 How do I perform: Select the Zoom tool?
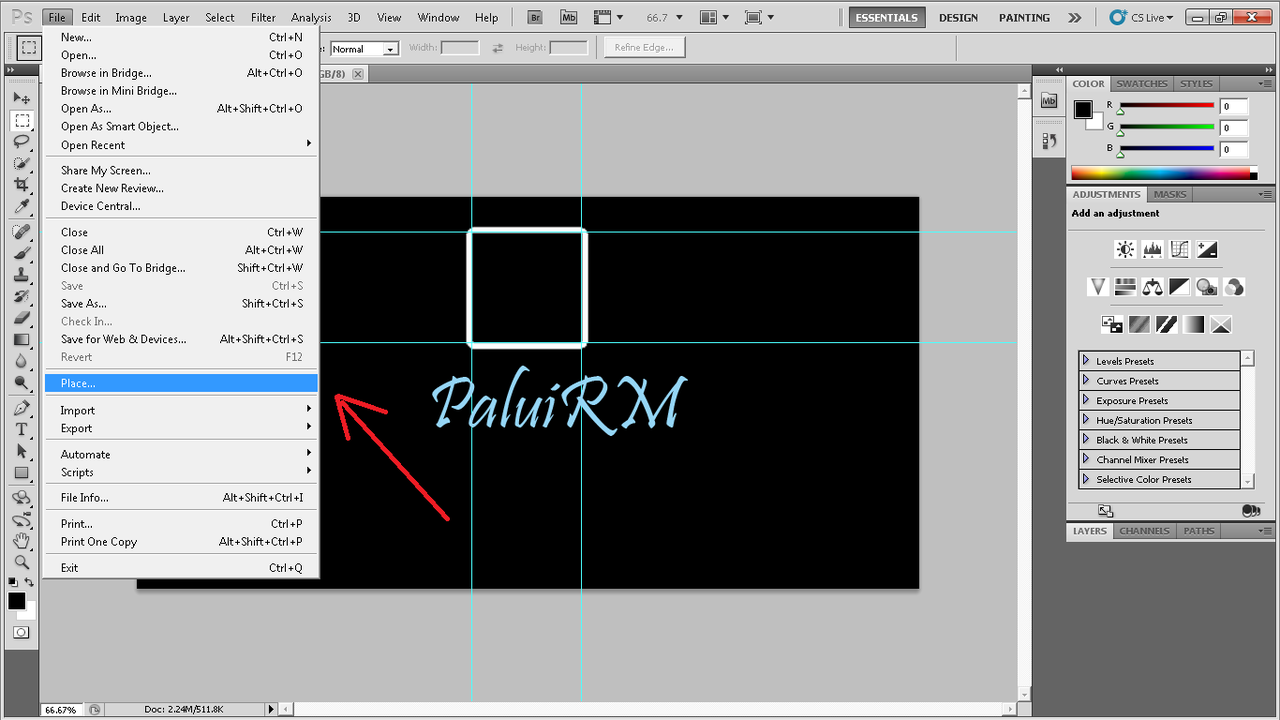pyautogui.click(x=21, y=562)
